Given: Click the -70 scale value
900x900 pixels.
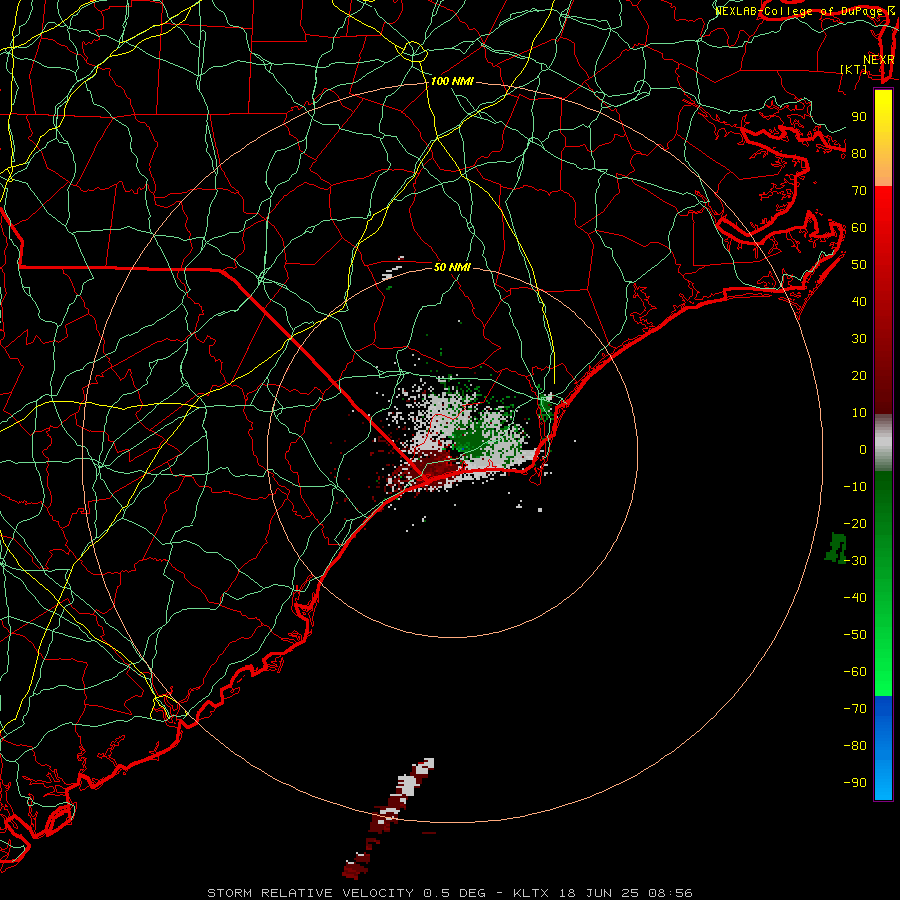Looking at the screenshot, I should (855, 709).
